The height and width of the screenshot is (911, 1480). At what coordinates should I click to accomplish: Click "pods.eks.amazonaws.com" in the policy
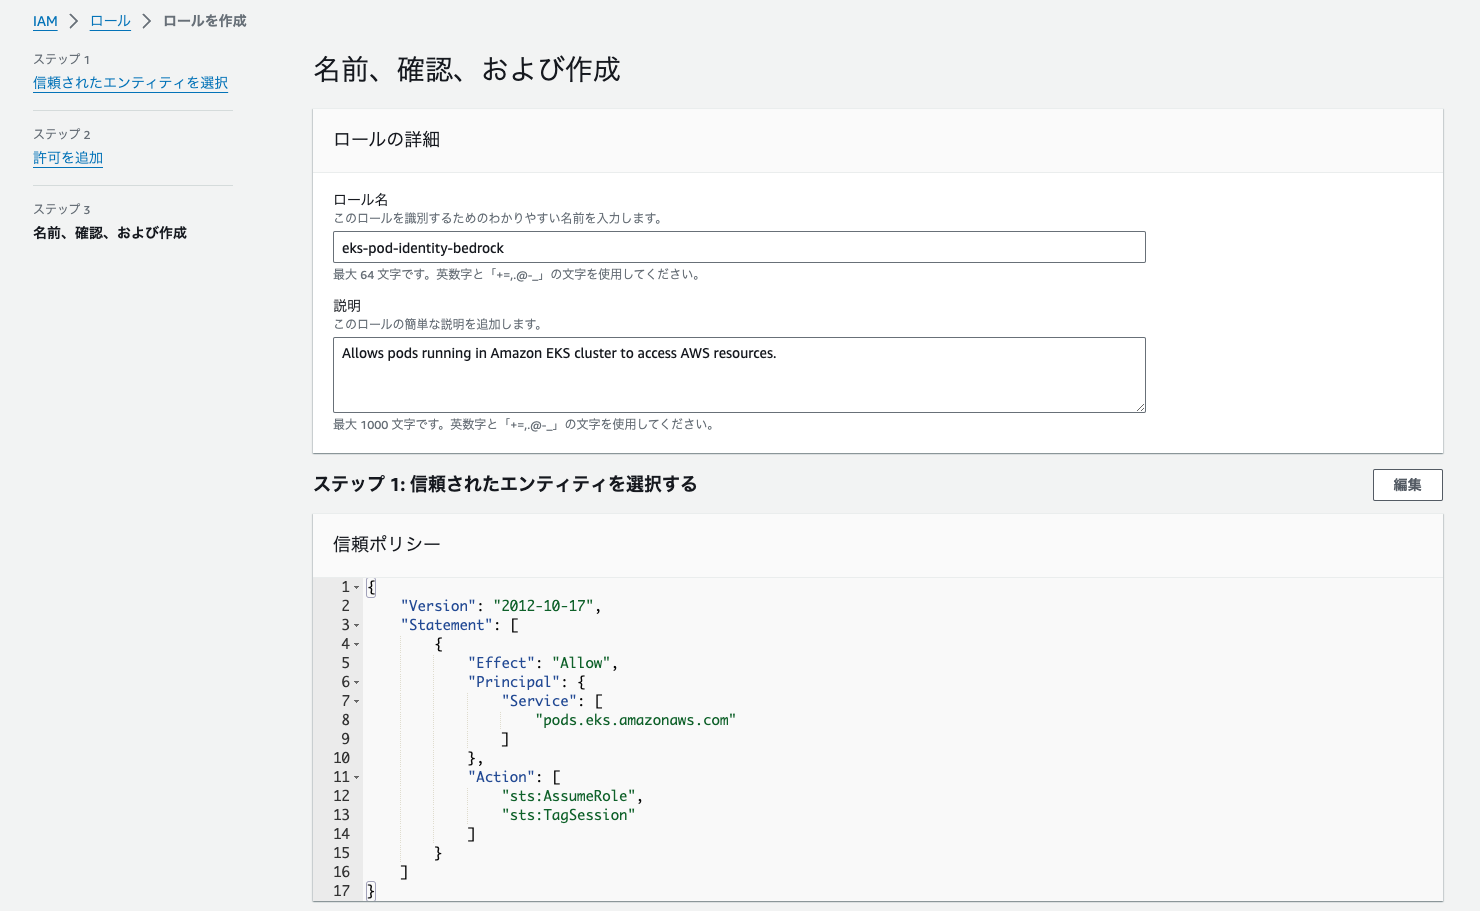point(635,720)
